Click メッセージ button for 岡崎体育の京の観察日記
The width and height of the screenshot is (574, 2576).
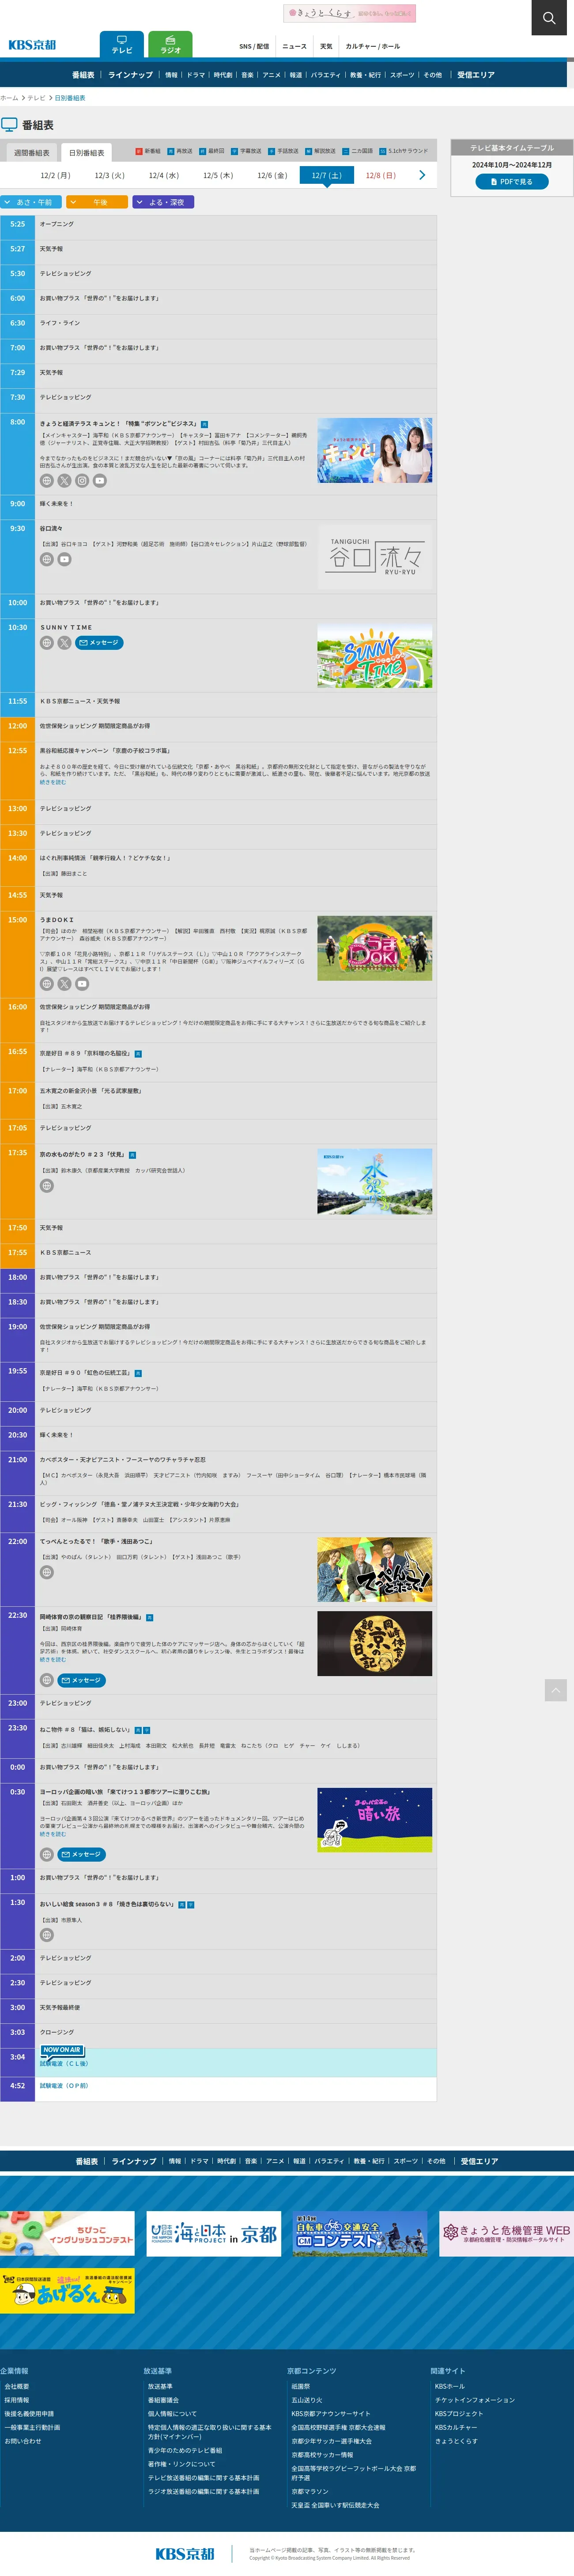[82, 1680]
